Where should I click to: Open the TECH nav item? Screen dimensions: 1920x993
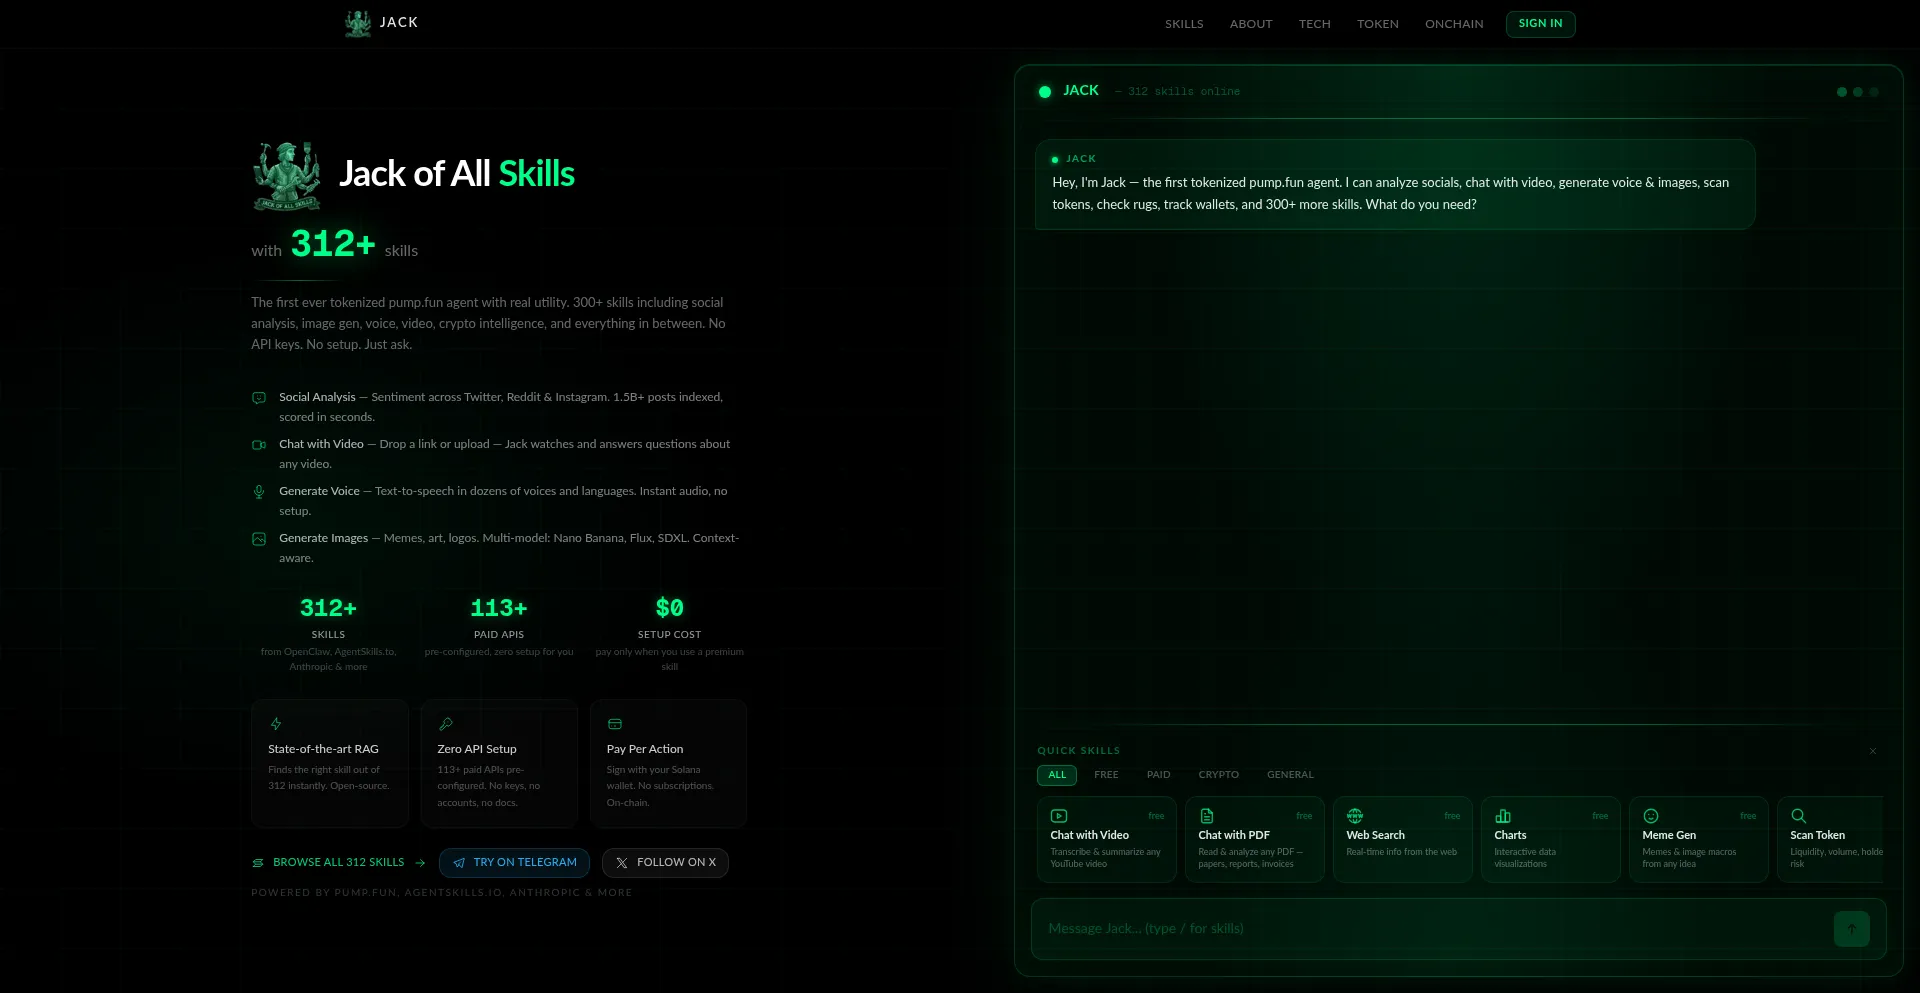click(1315, 24)
